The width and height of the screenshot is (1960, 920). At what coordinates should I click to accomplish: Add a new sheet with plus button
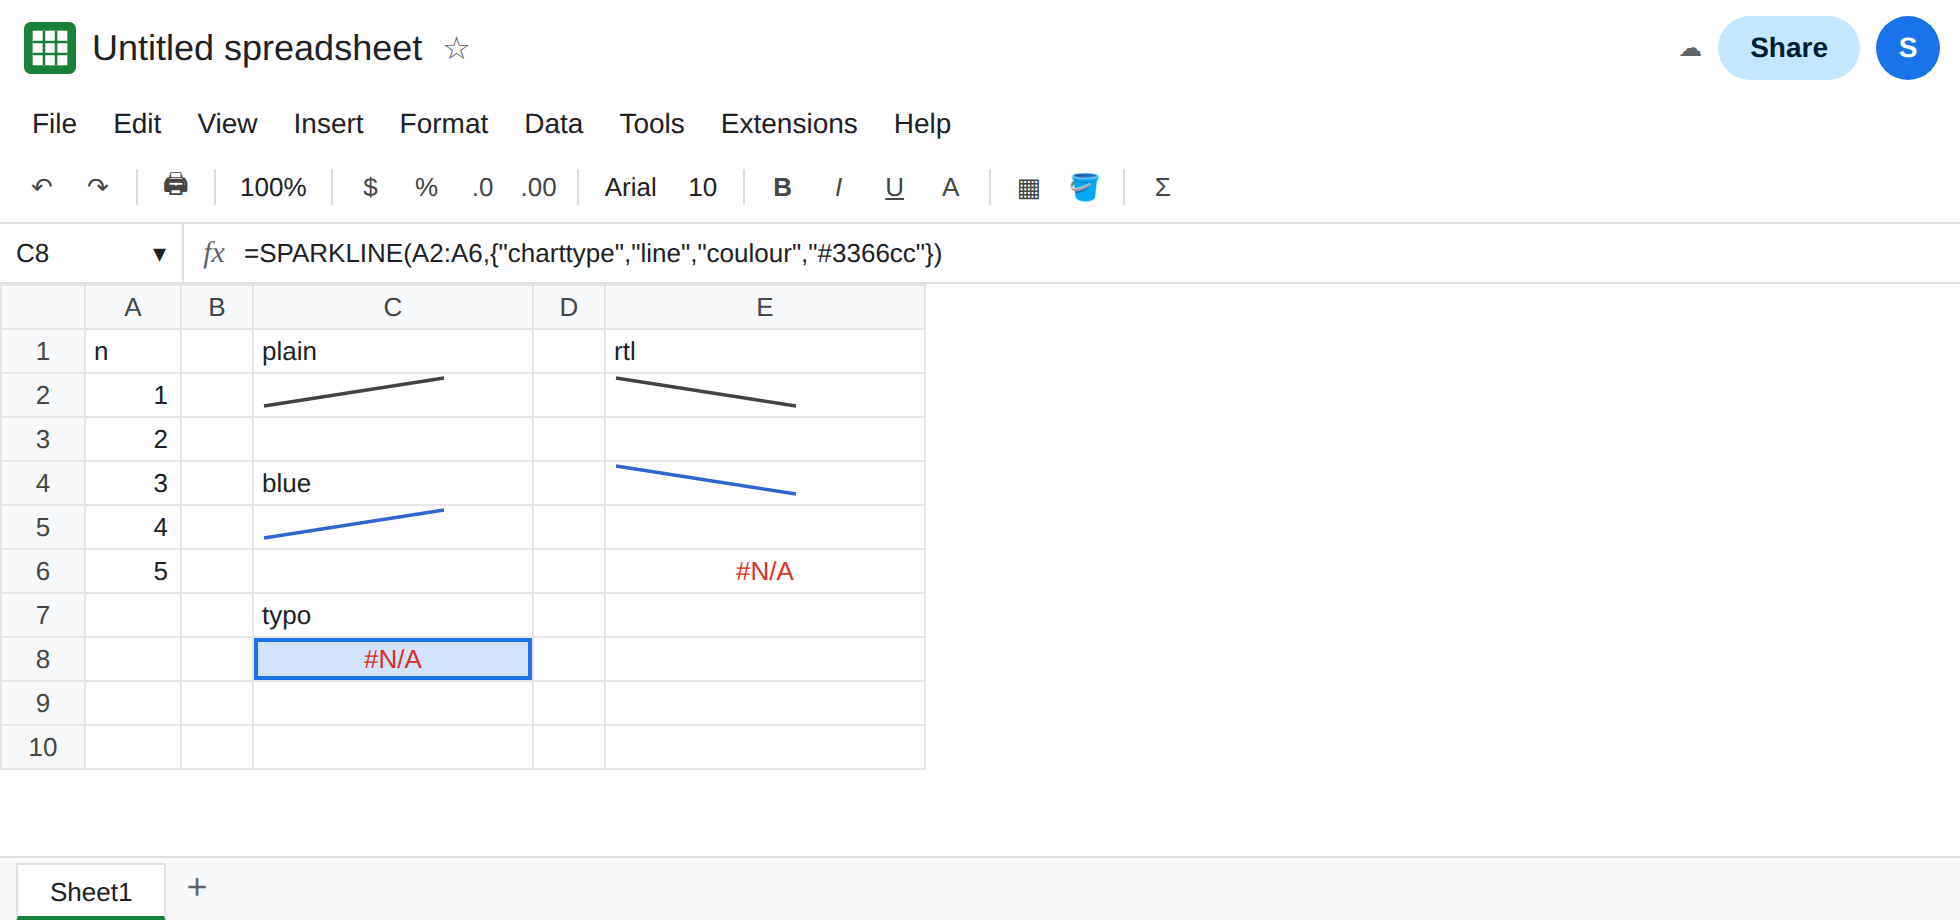[x=197, y=887]
